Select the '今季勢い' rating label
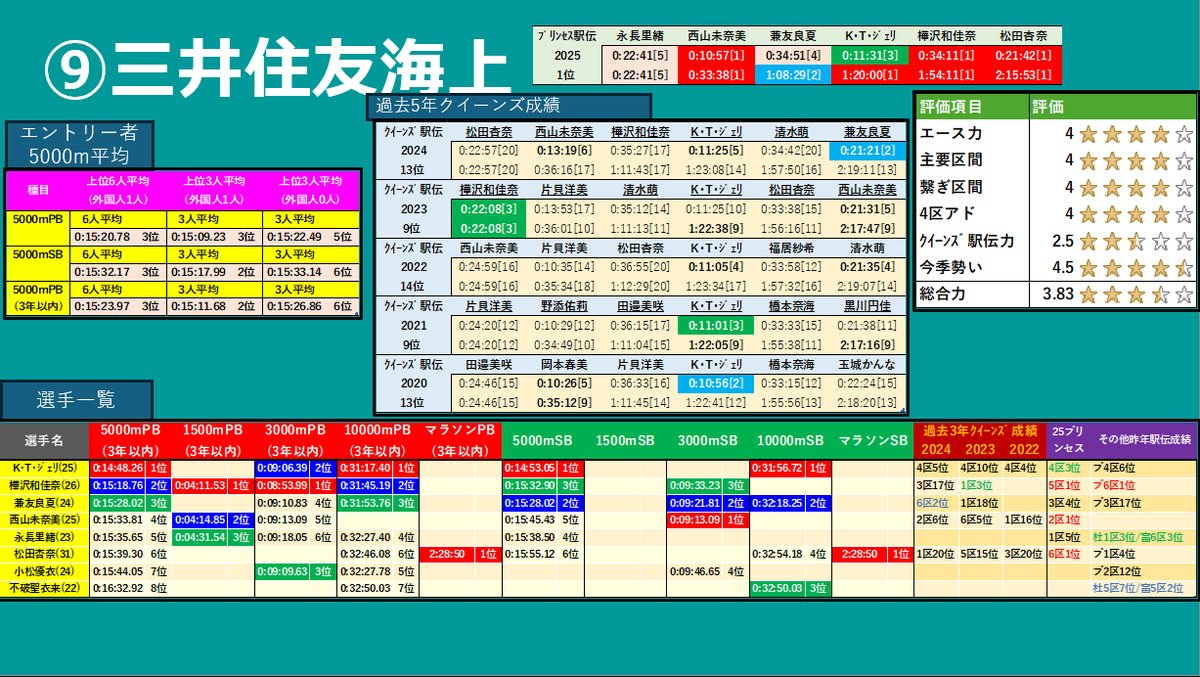1200x677 pixels. click(950, 268)
